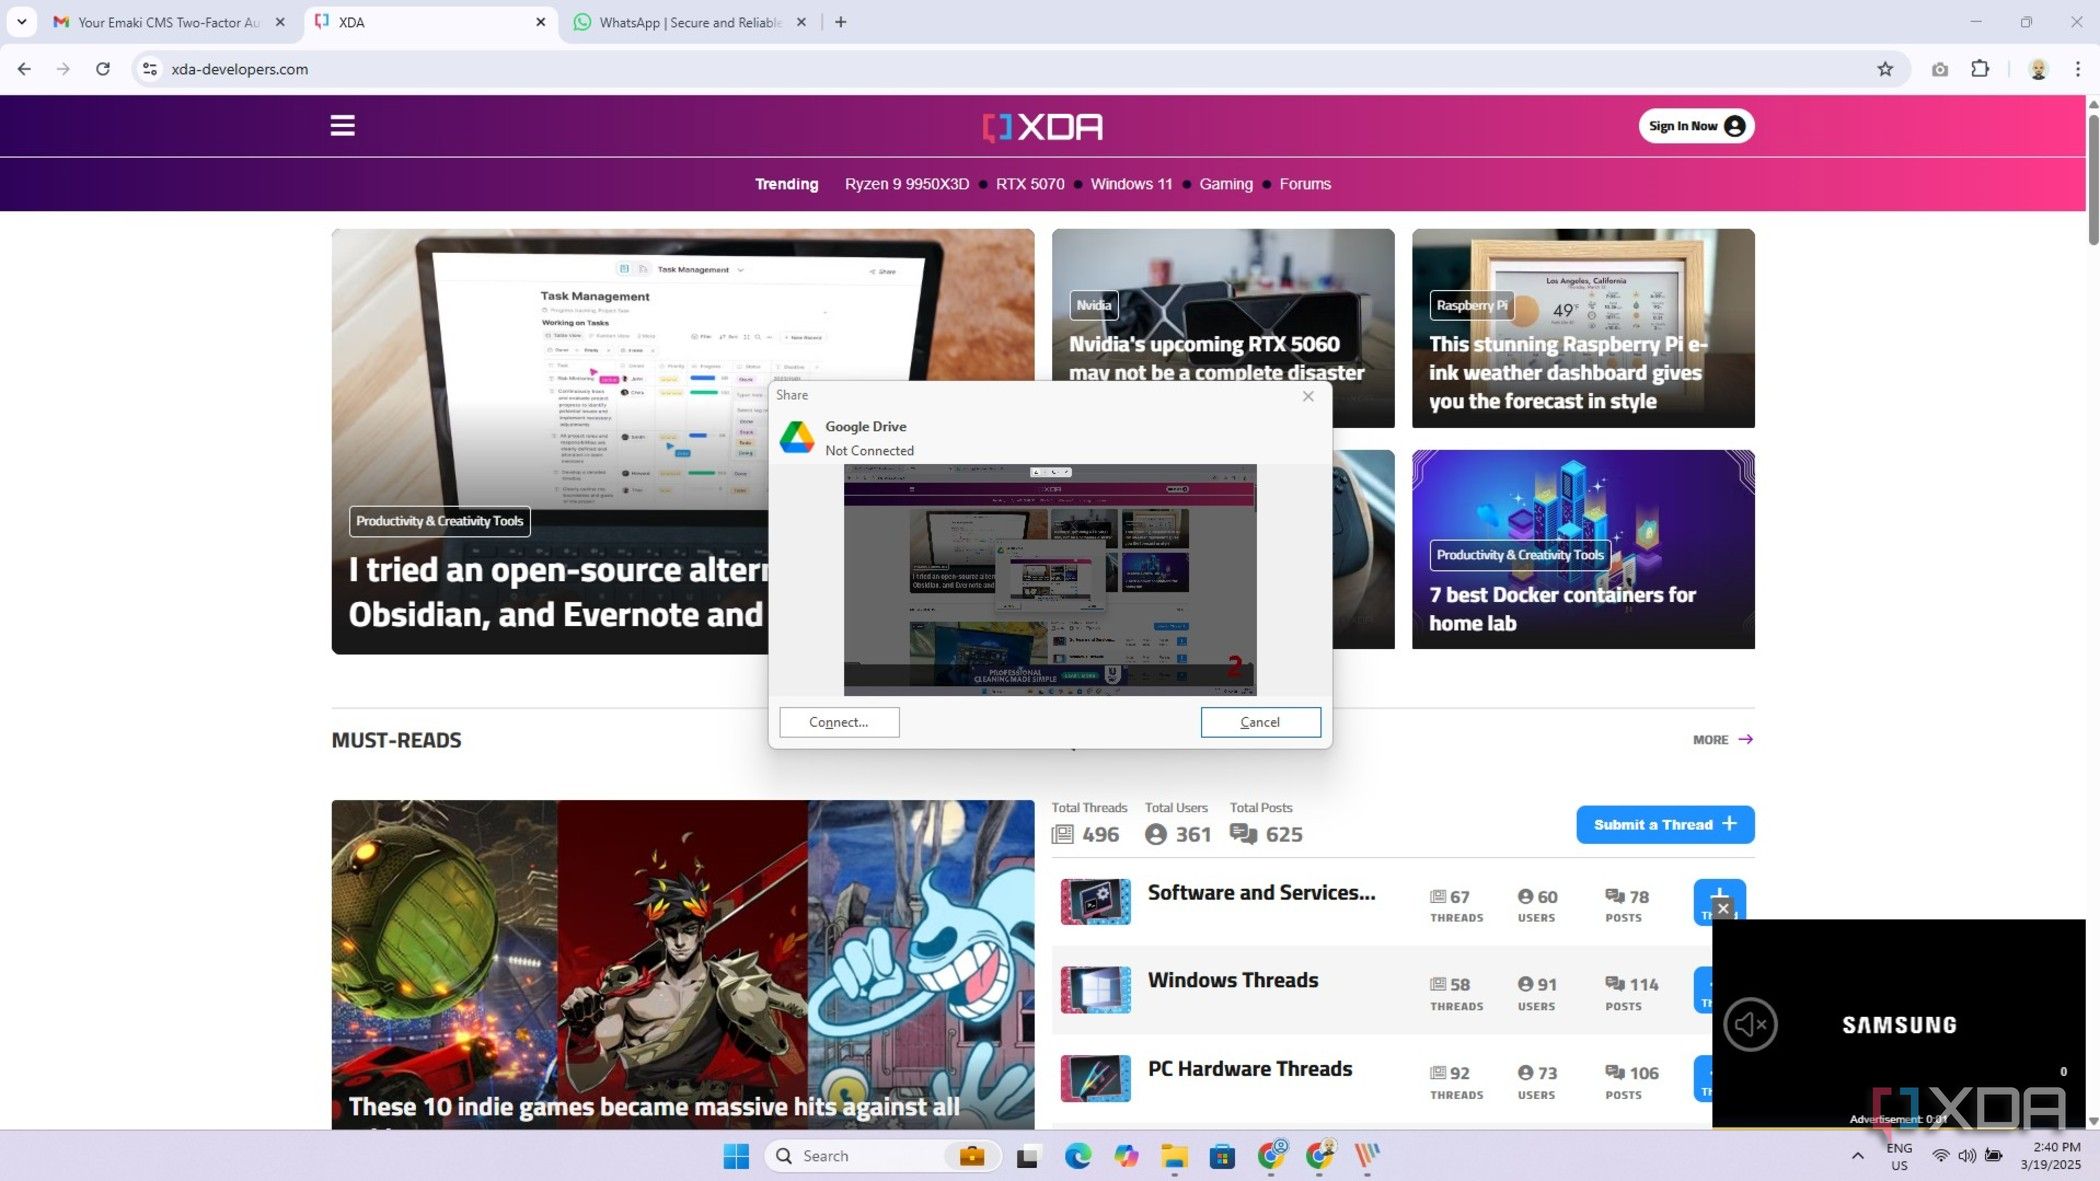Click Submit a Thread button
The width and height of the screenshot is (2100, 1181).
[x=1665, y=825]
